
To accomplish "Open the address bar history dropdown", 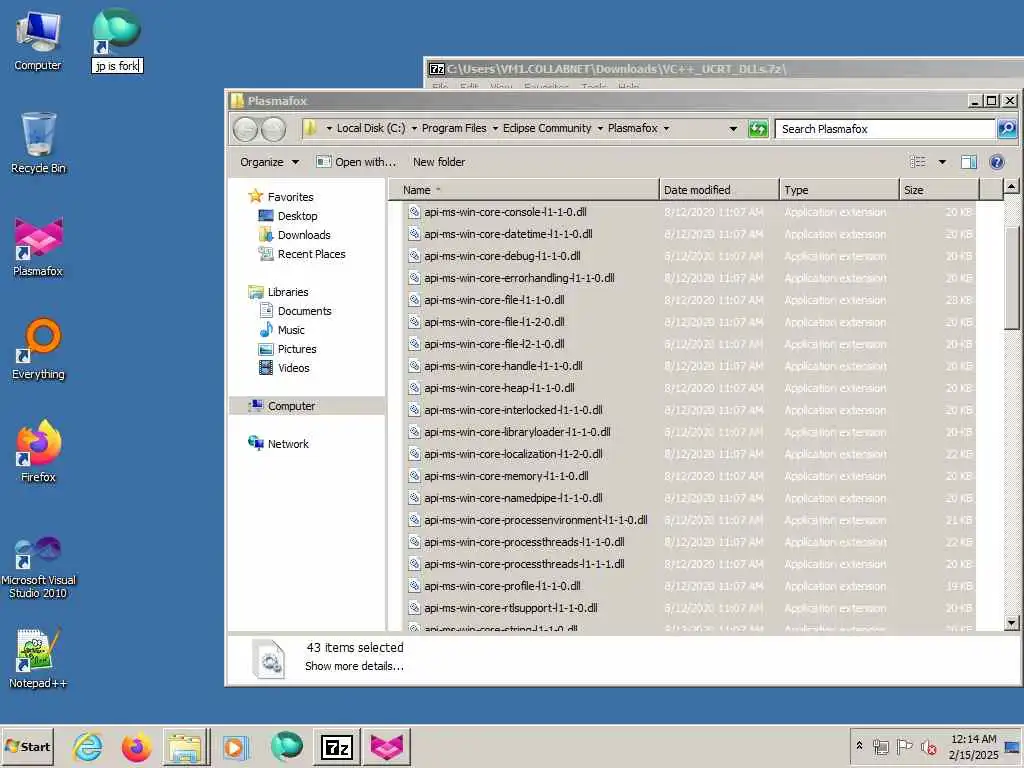I will pyautogui.click(x=733, y=129).
